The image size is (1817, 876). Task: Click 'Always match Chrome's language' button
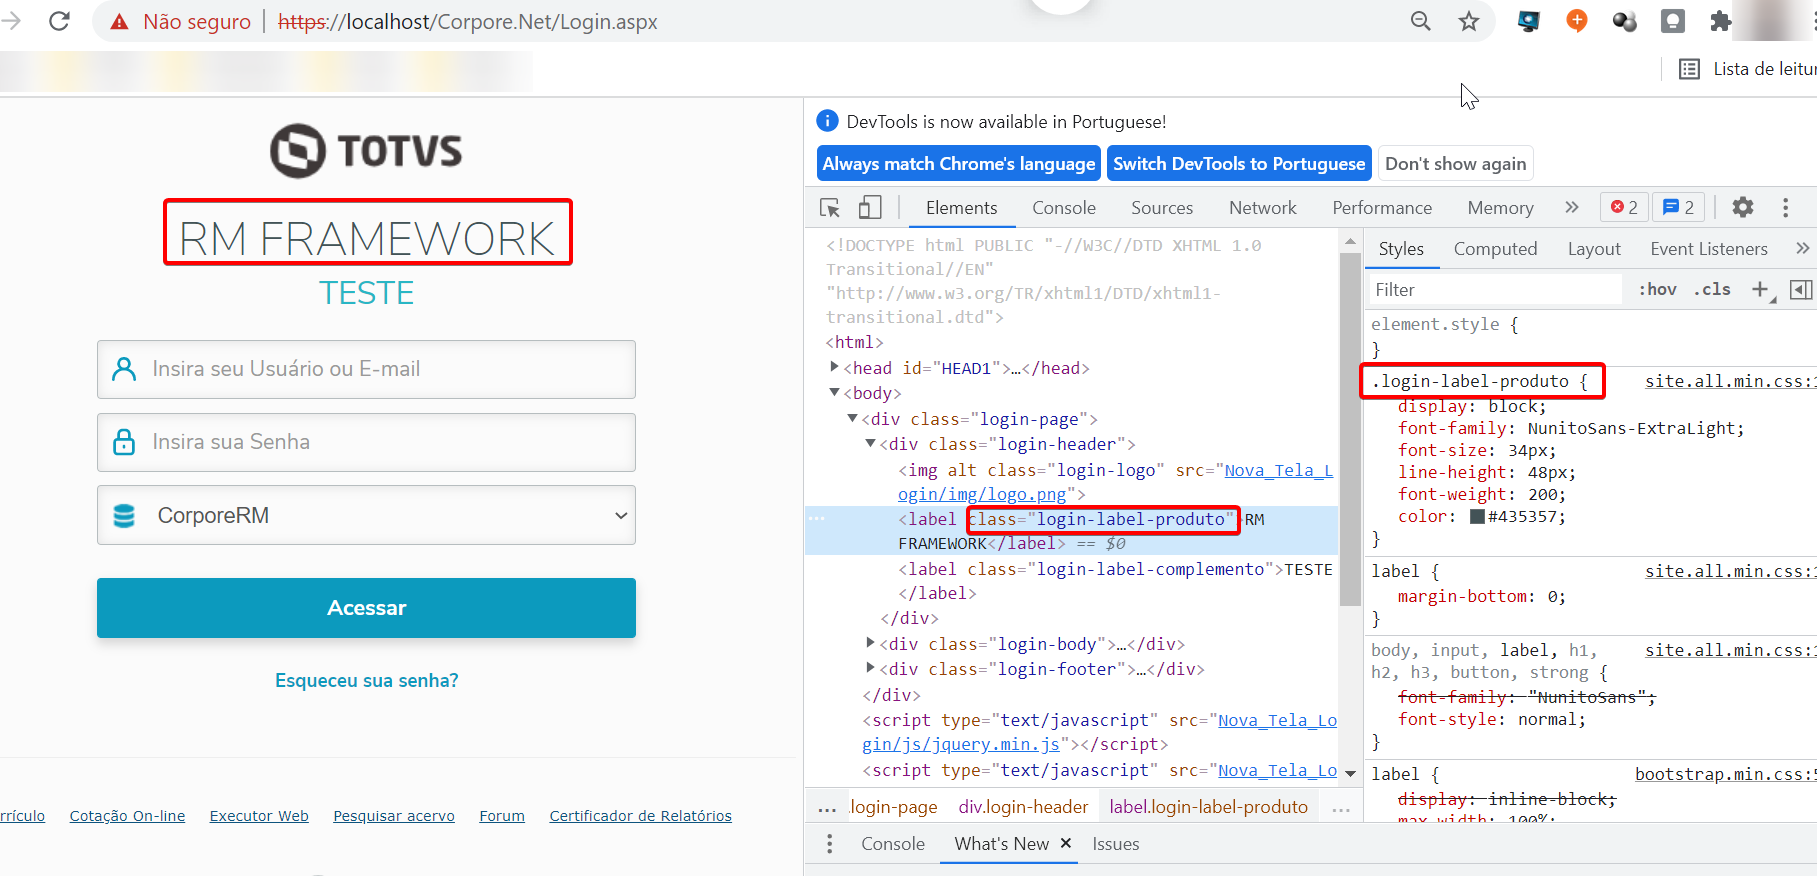tap(958, 164)
